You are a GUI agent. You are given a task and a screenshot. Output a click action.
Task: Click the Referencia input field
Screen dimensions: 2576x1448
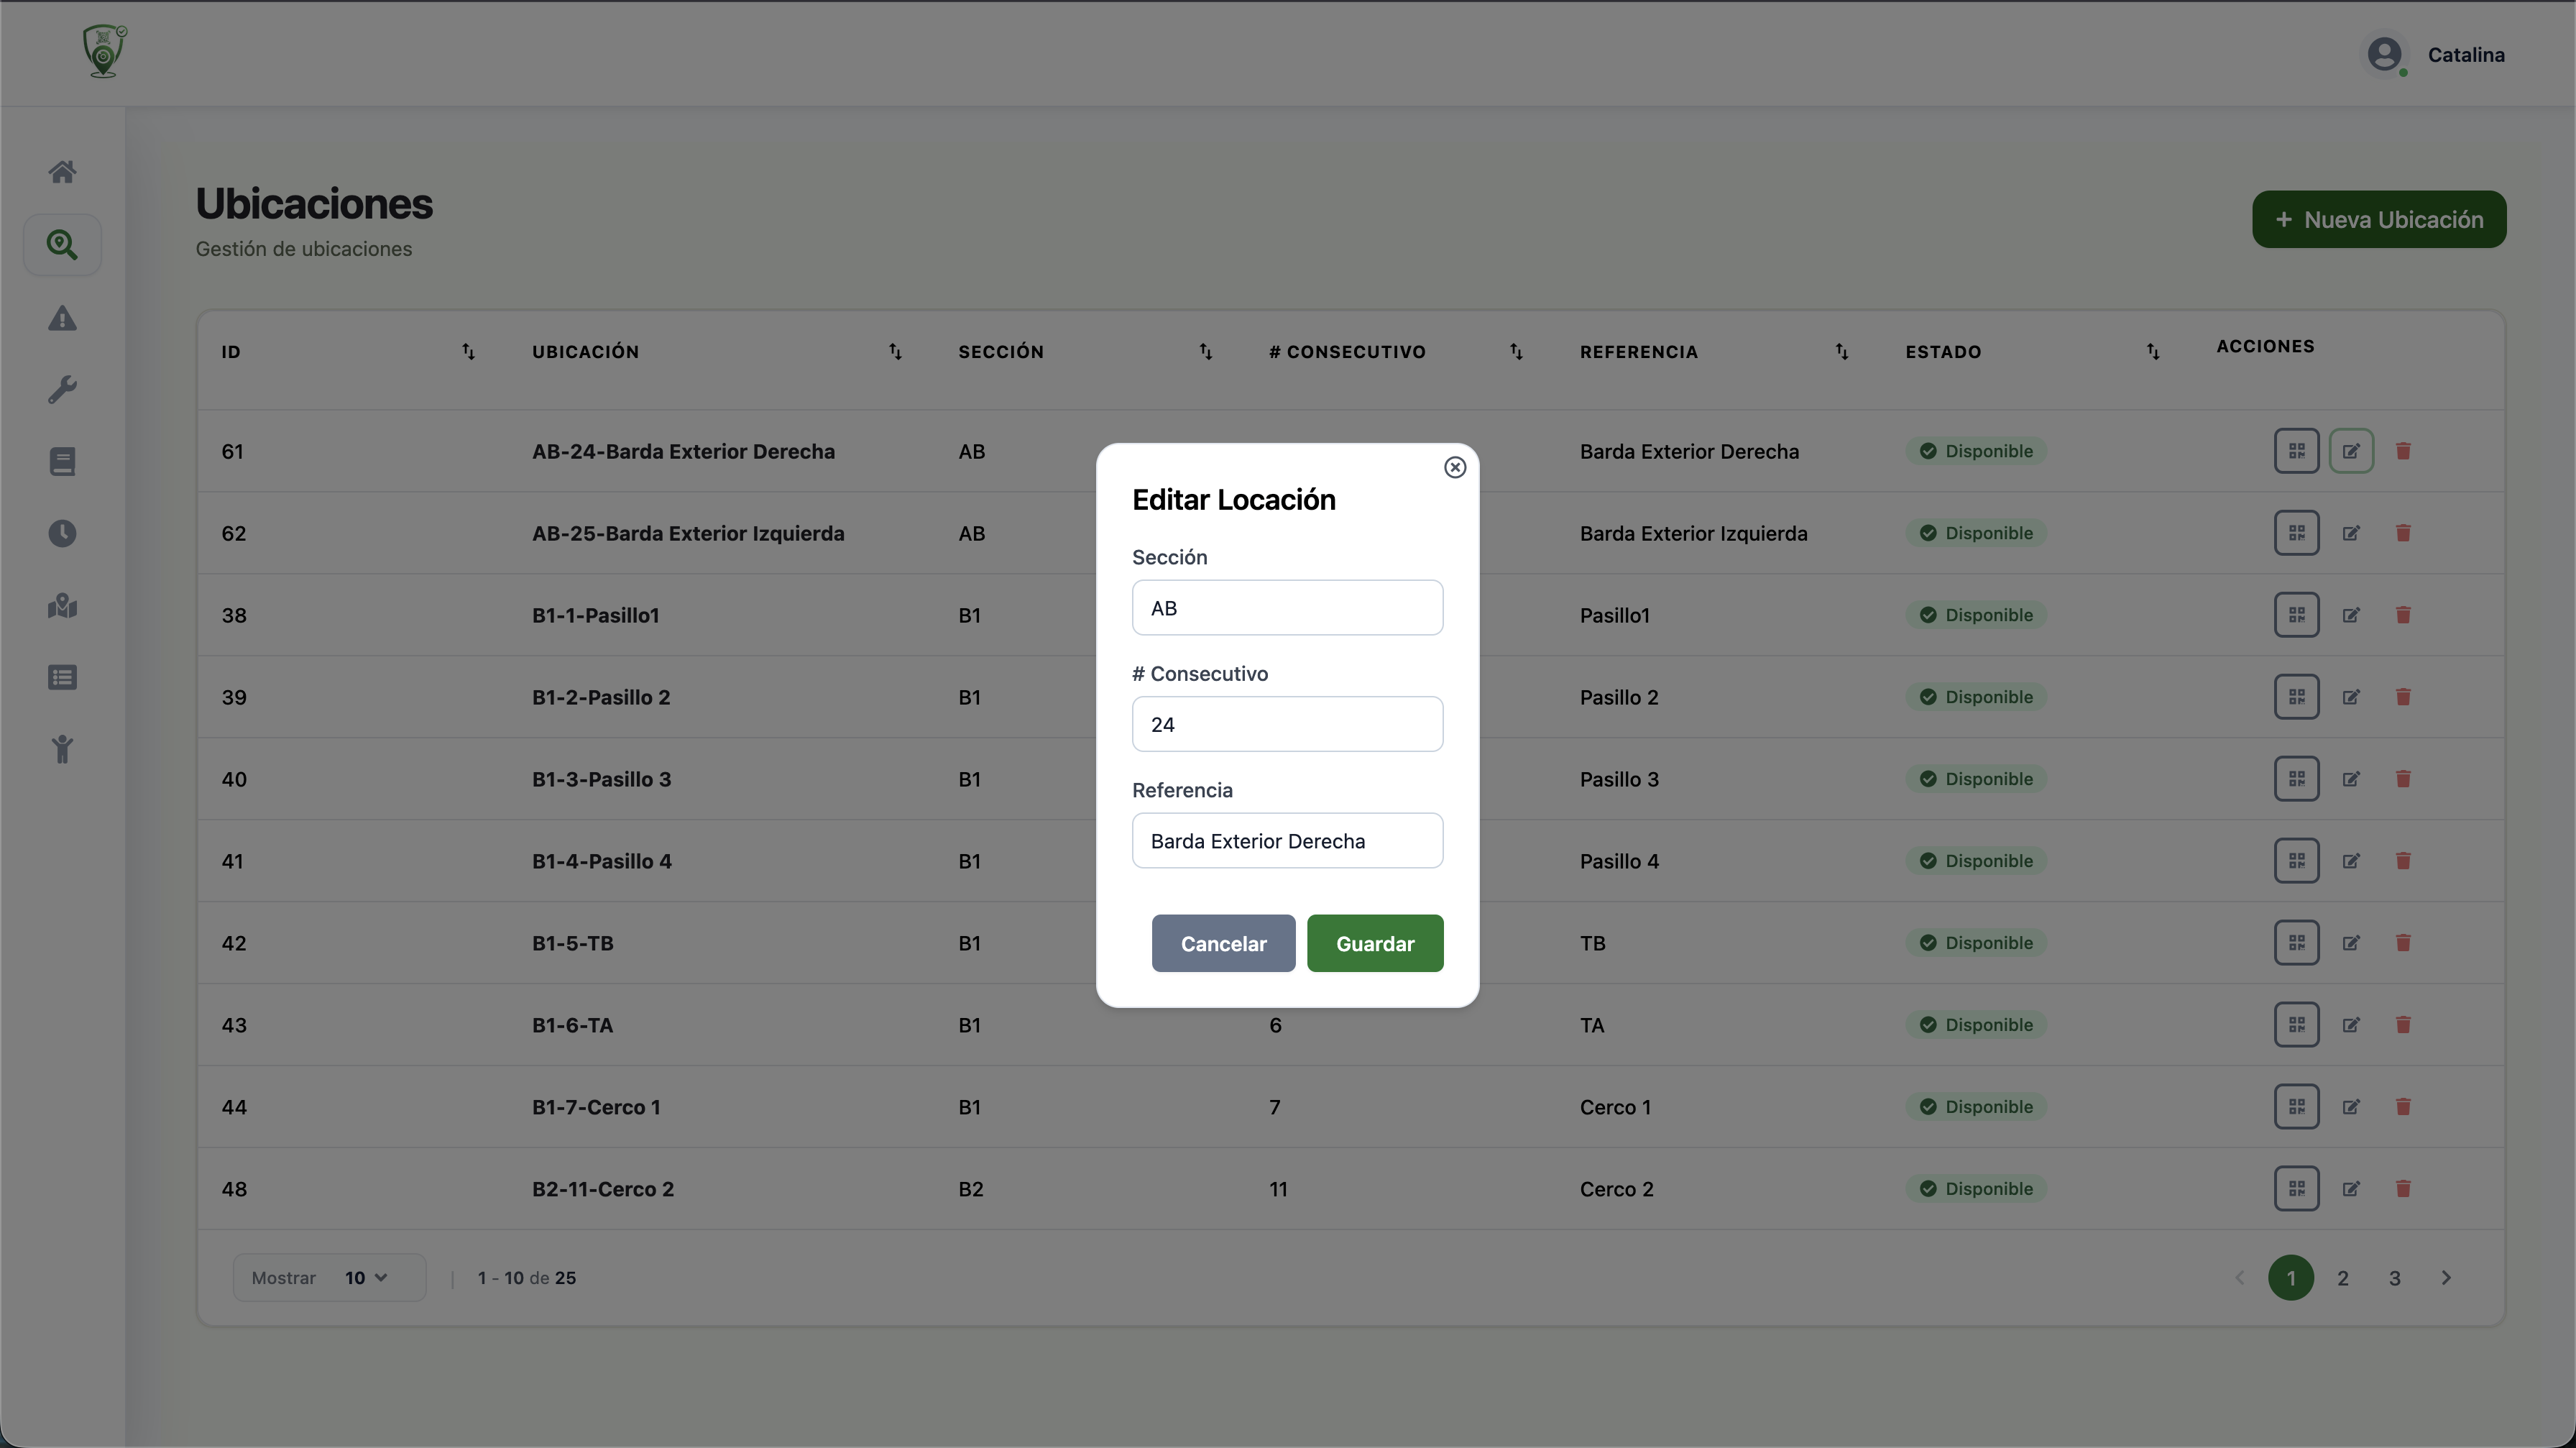[x=1287, y=841]
